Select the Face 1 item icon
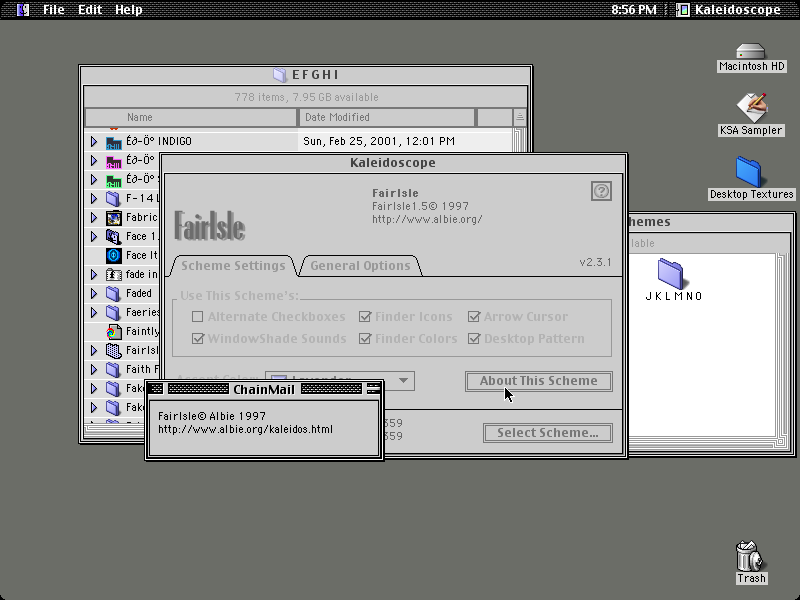The height and width of the screenshot is (600, 800). 113,237
